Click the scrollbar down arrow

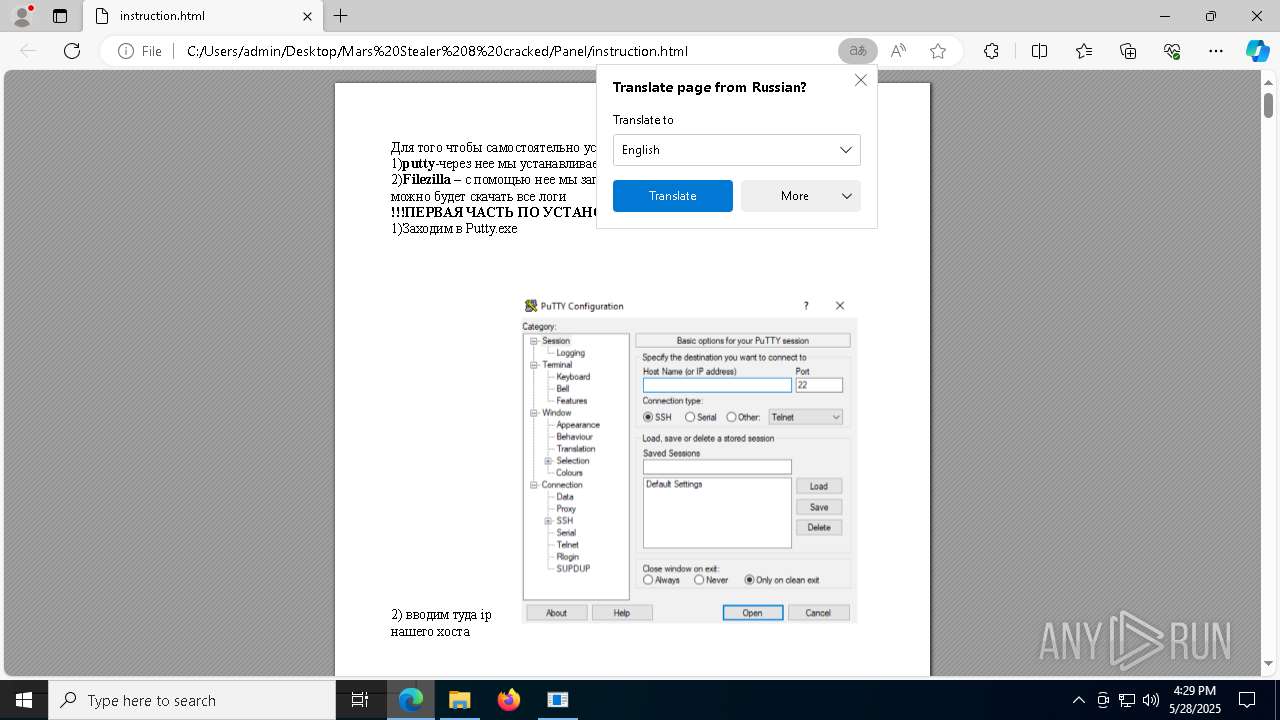[x=1268, y=663]
